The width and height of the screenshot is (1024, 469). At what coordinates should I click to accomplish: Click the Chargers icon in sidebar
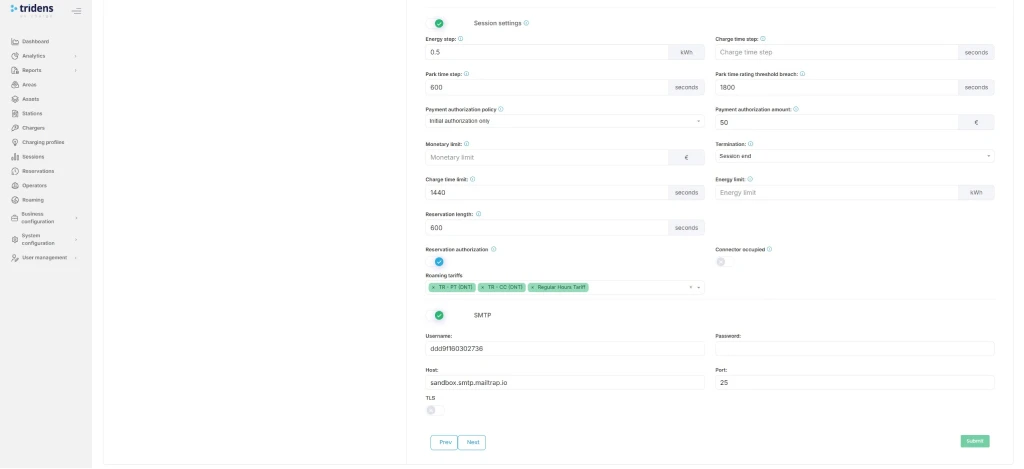click(x=15, y=128)
